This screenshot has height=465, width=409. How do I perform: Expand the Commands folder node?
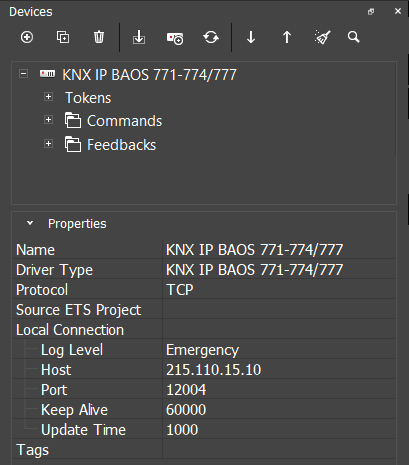pyautogui.click(x=48, y=120)
